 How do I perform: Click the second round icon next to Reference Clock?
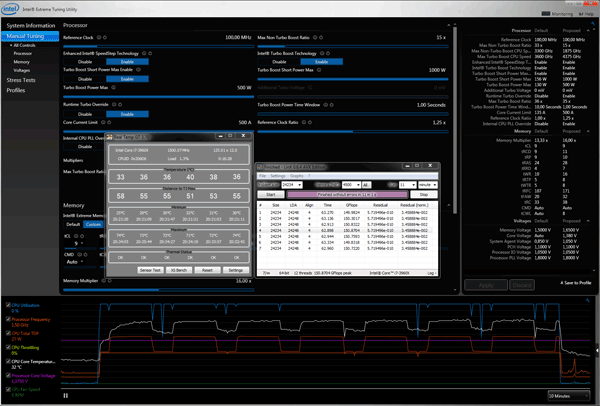(105, 38)
